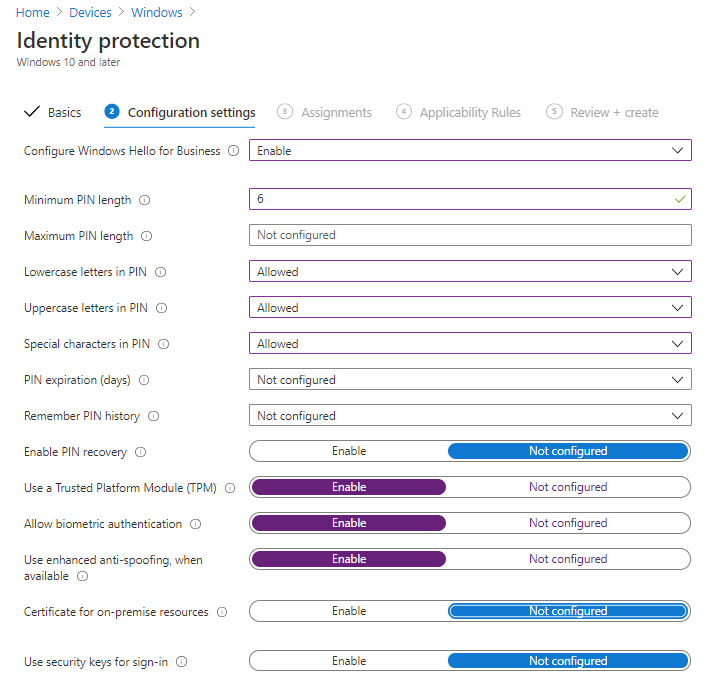
Task: Click info icon beside Allow biometric authentication
Action: pyautogui.click(x=195, y=524)
